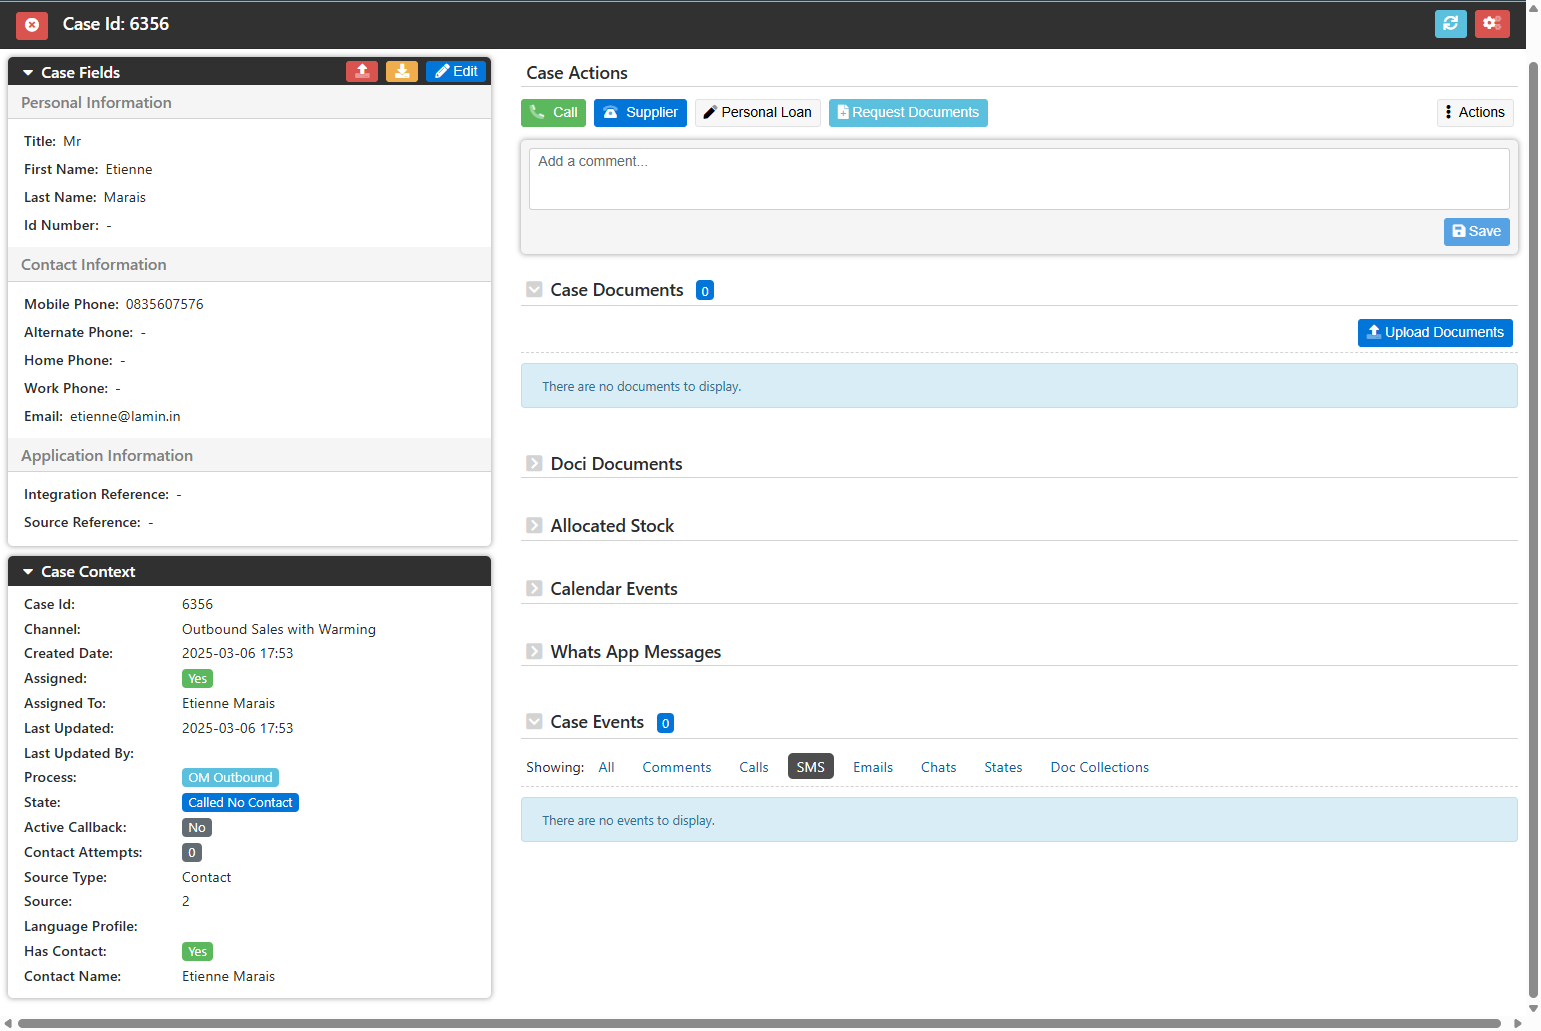
Task: Click the Case Documents count badge
Action: 705,291
